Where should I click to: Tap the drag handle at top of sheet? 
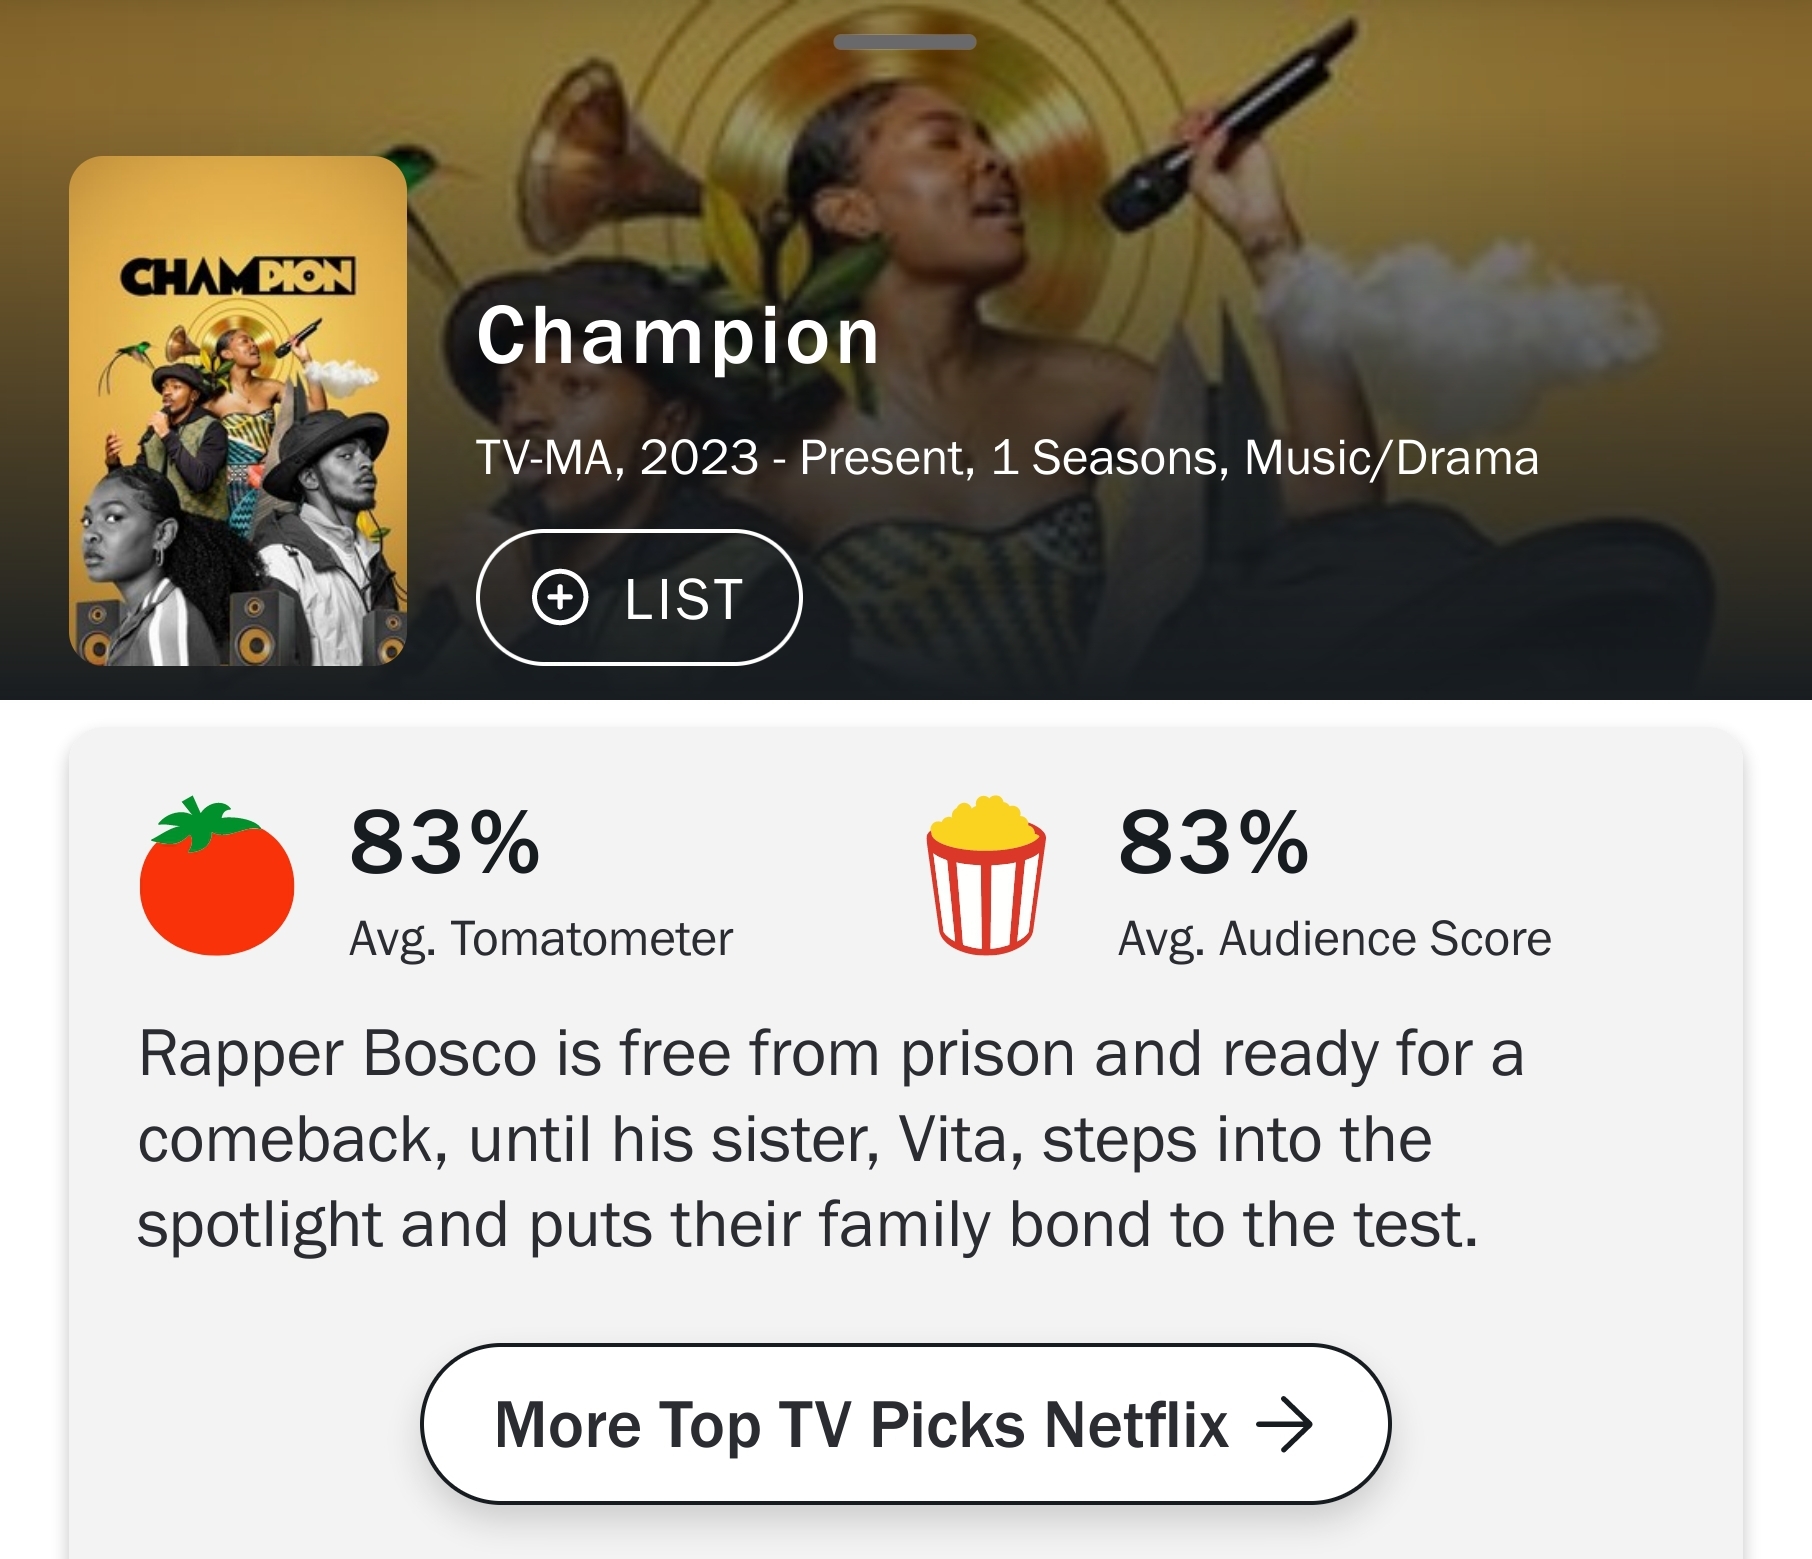(x=905, y=42)
